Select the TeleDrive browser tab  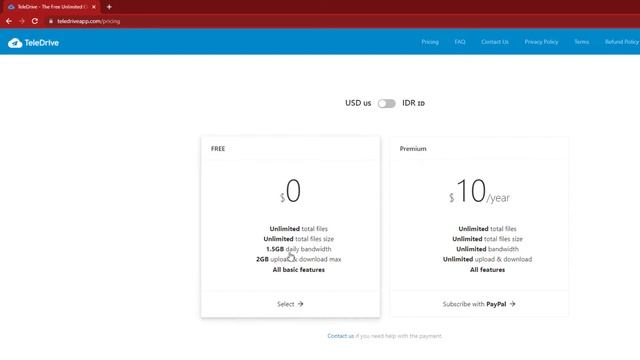coord(51,7)
